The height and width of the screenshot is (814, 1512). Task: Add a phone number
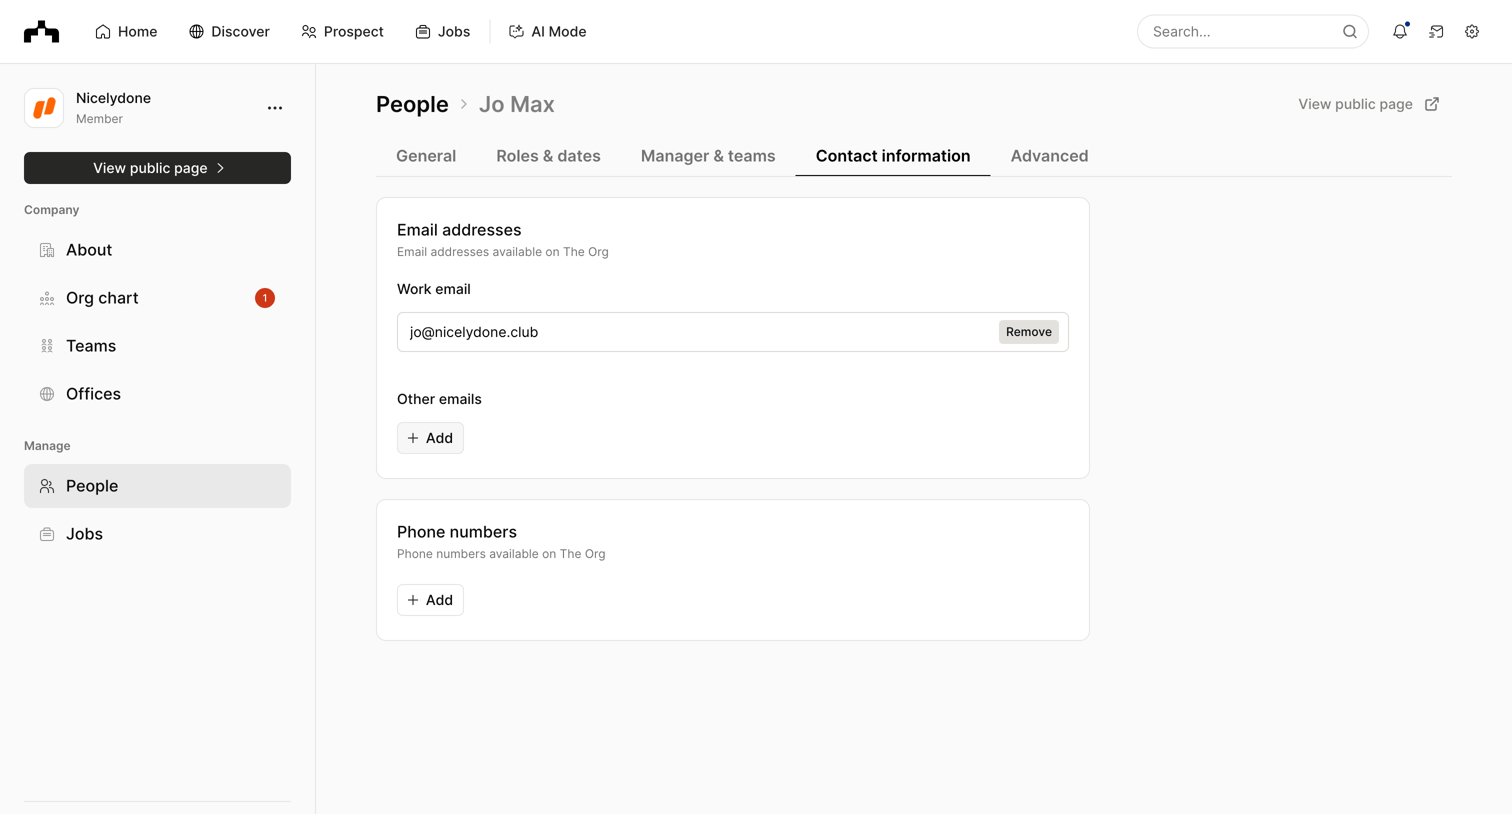tap(430, 600)
